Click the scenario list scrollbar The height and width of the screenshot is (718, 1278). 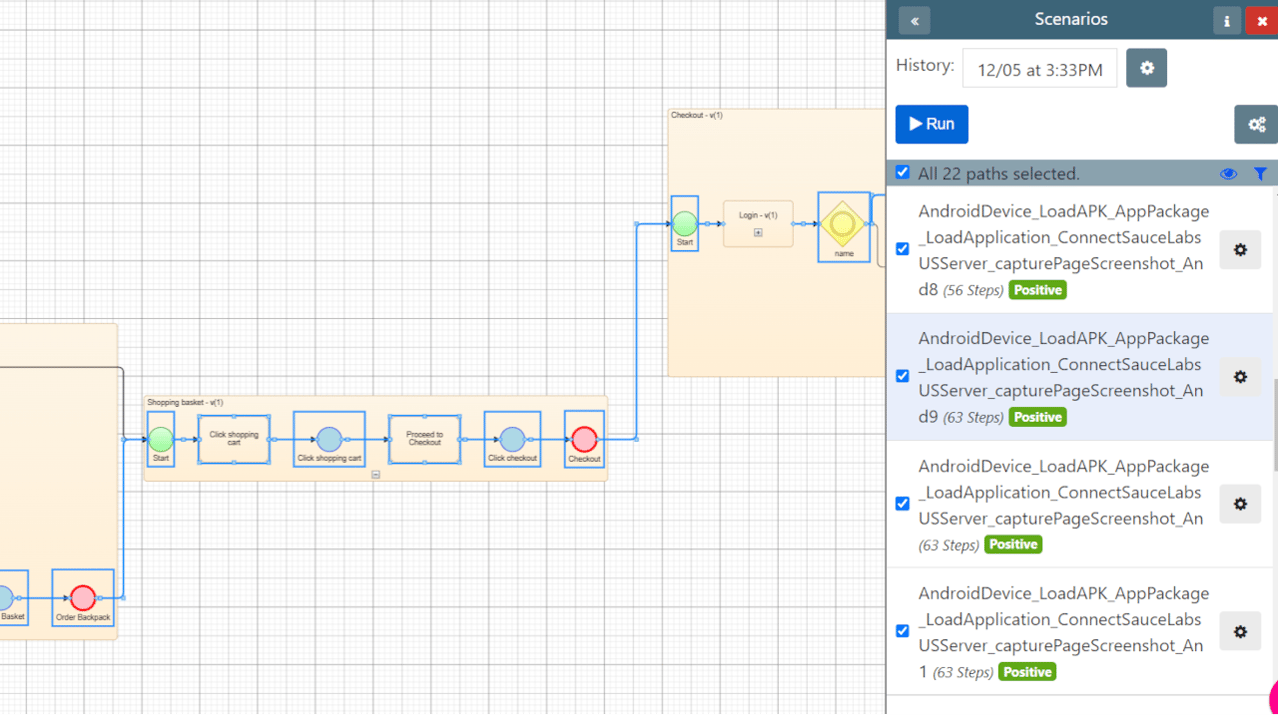pyautogui.click(x=1275, y=425)
